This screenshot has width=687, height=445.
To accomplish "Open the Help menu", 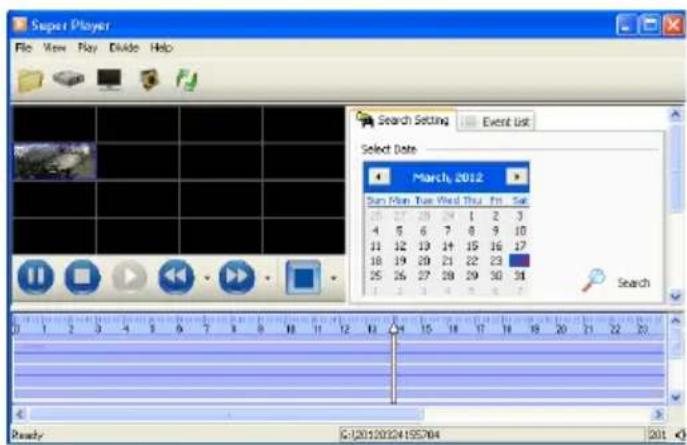I will pos(161,47).
